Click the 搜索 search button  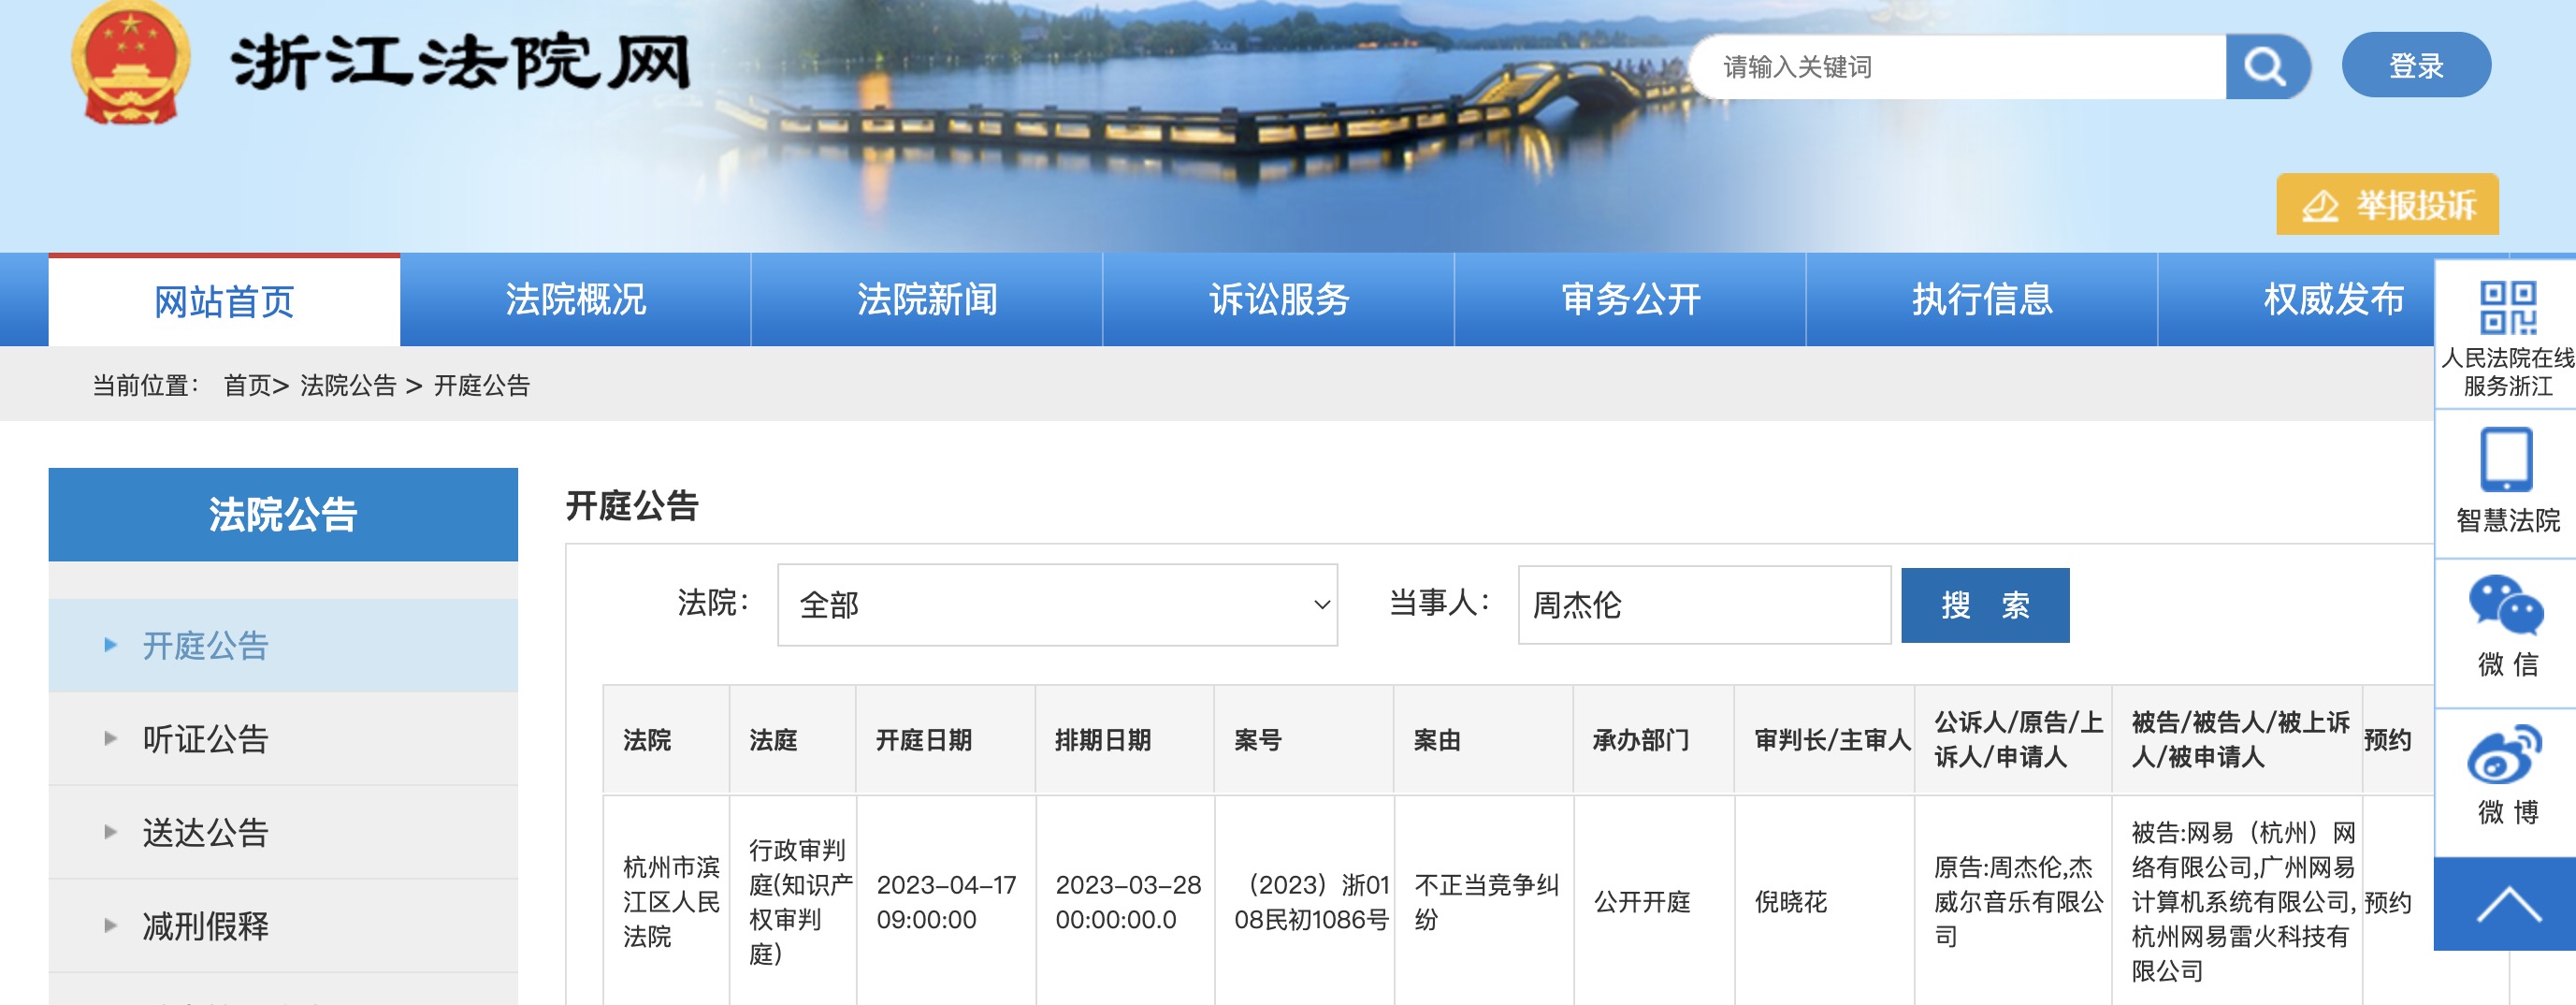[1985, 605]
